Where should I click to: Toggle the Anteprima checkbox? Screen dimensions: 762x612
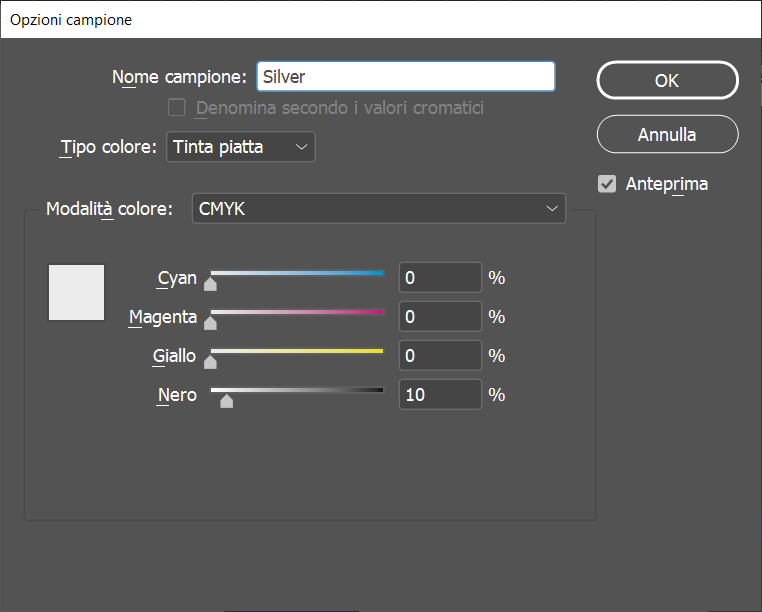point(607,184)
